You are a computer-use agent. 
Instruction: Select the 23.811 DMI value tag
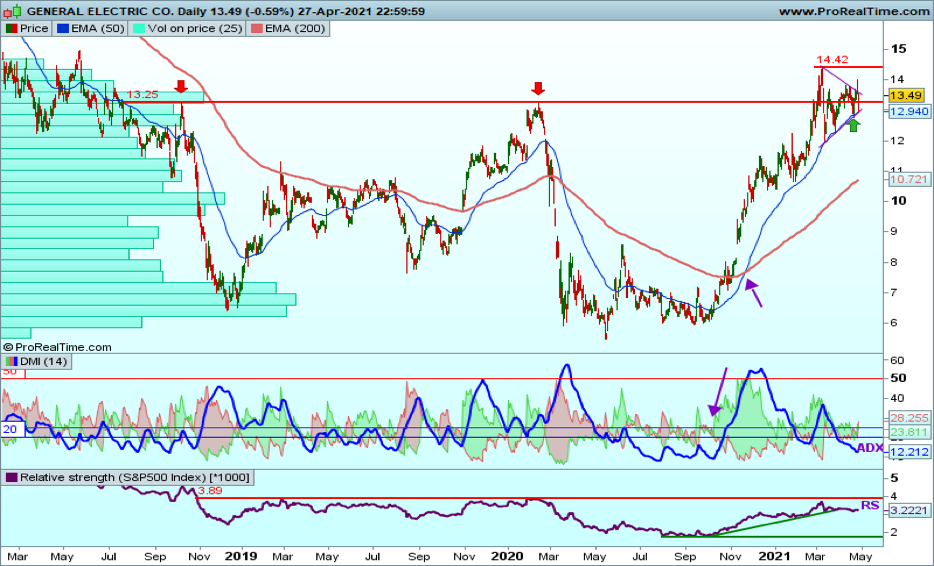tap(909, 433)
